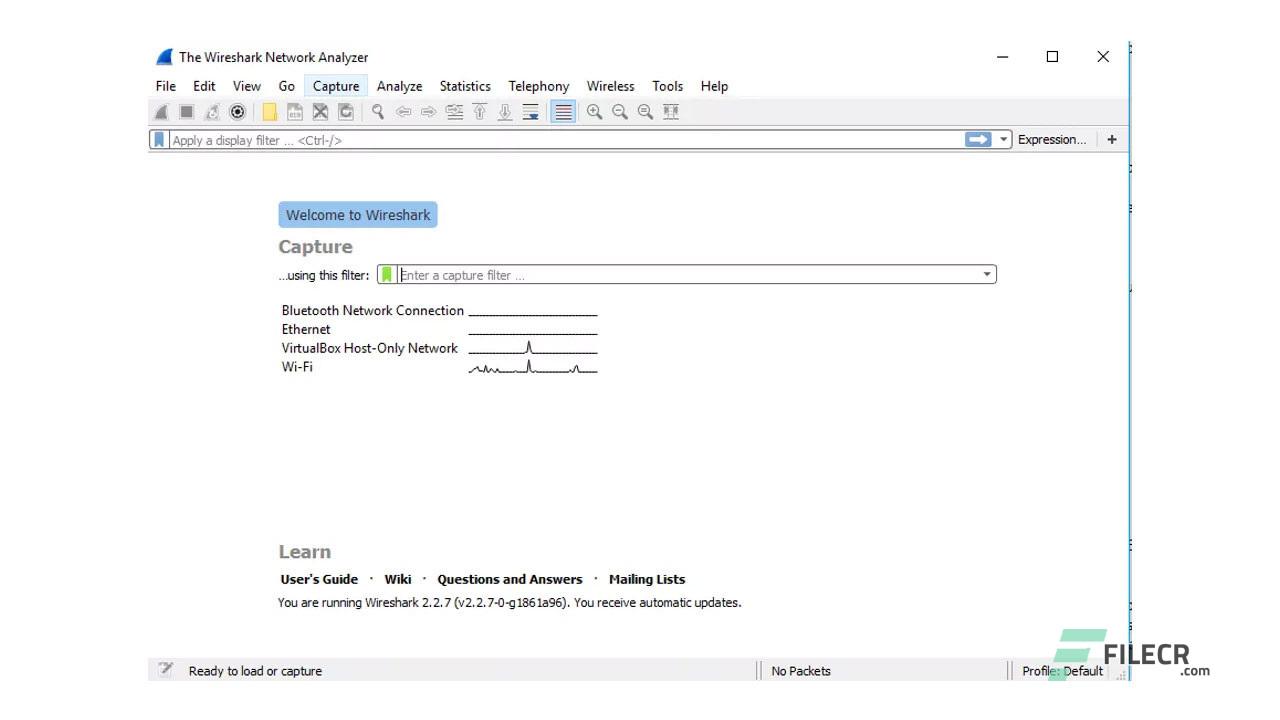Open the Go menu
Viewport: 1280px width, 720px height.
coord(286,86)
